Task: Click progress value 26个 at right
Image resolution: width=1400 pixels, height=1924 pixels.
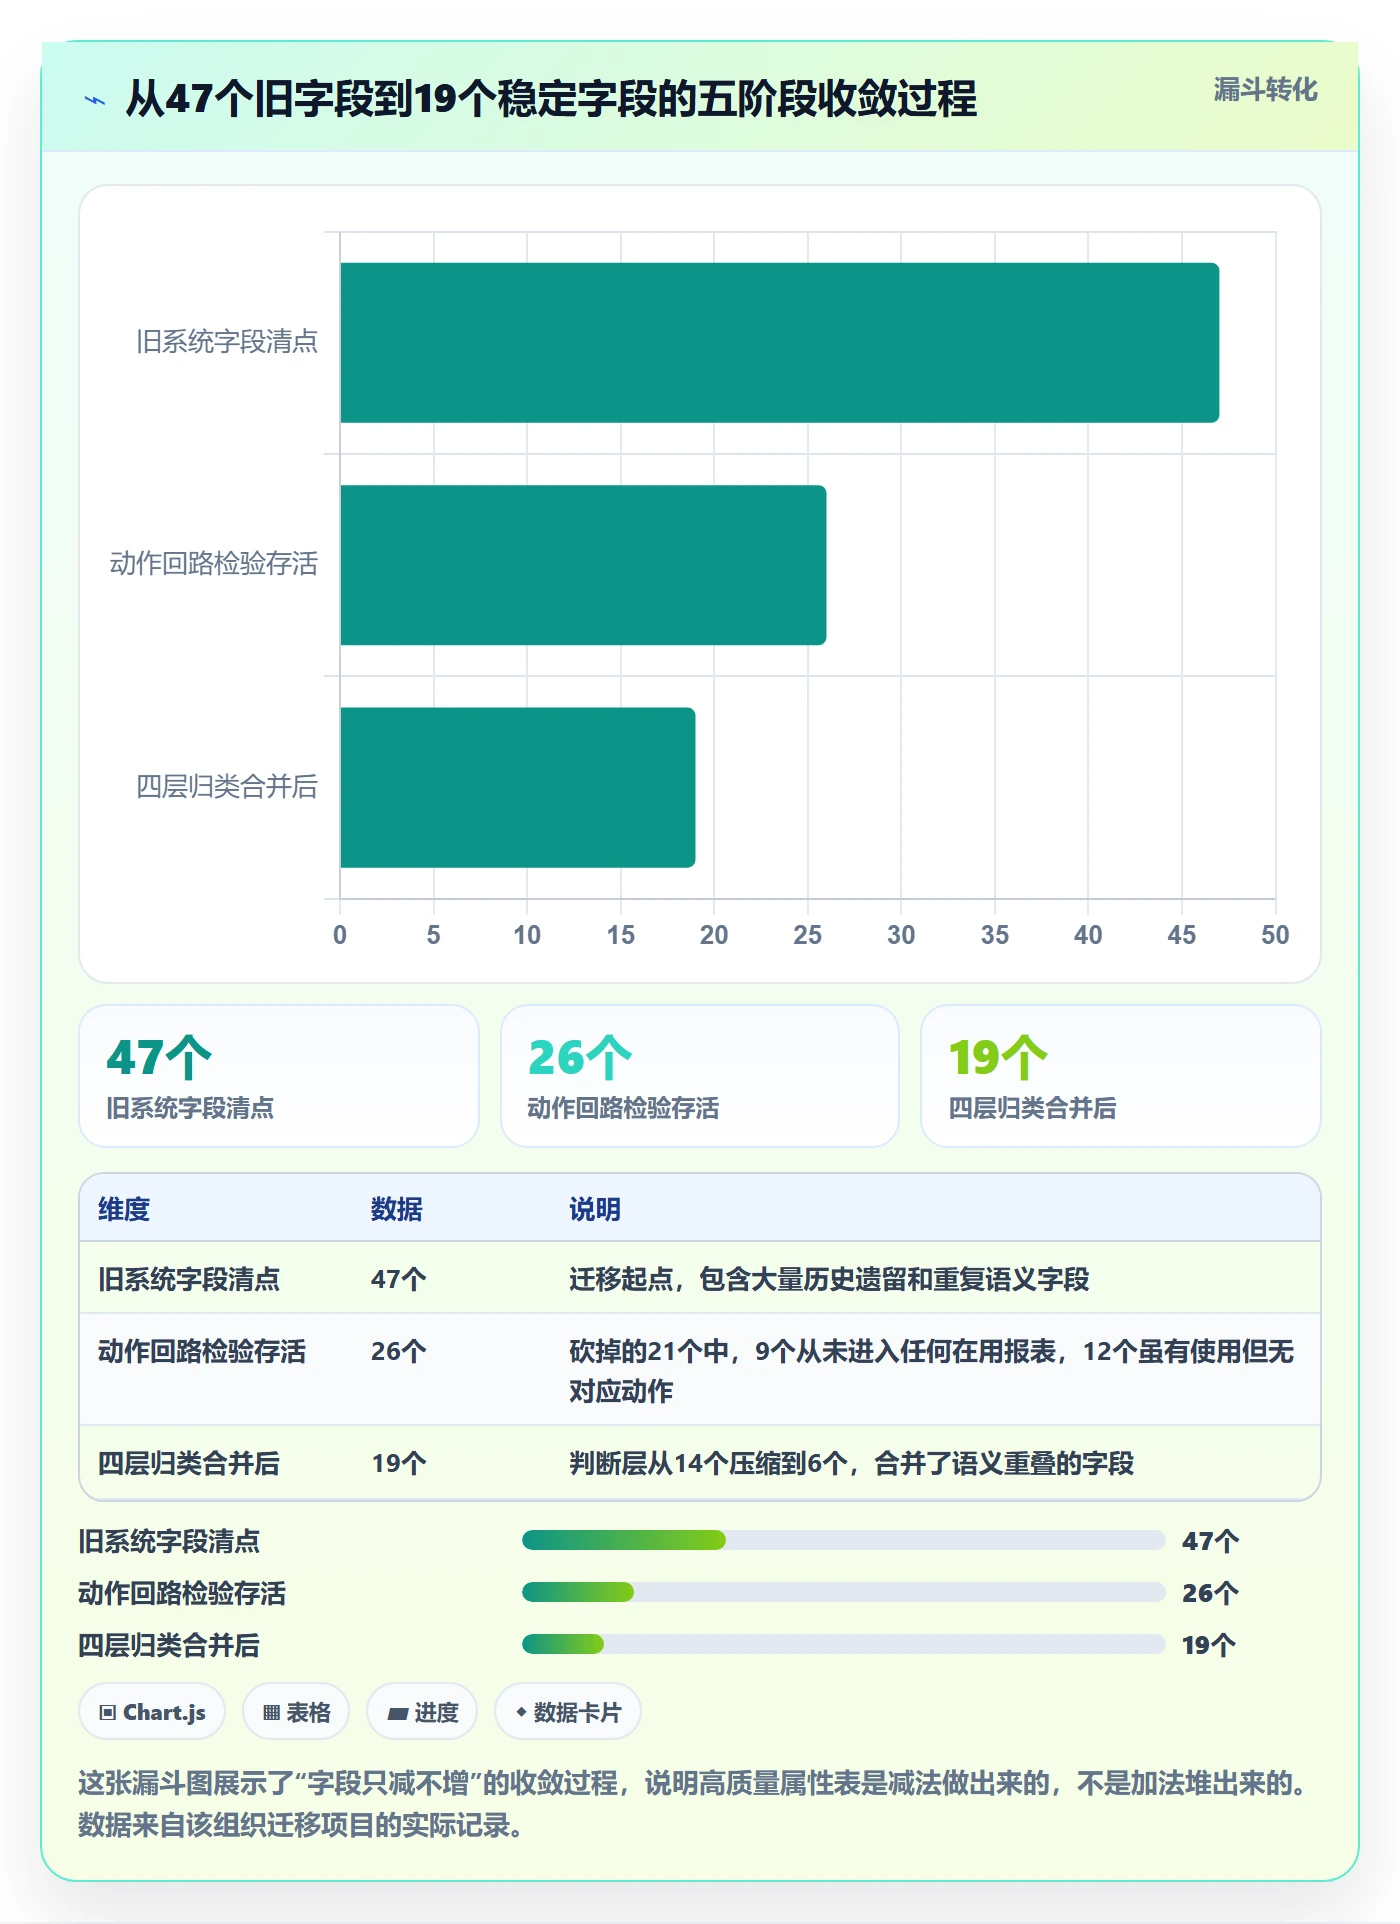Action: [1210, 1593]
